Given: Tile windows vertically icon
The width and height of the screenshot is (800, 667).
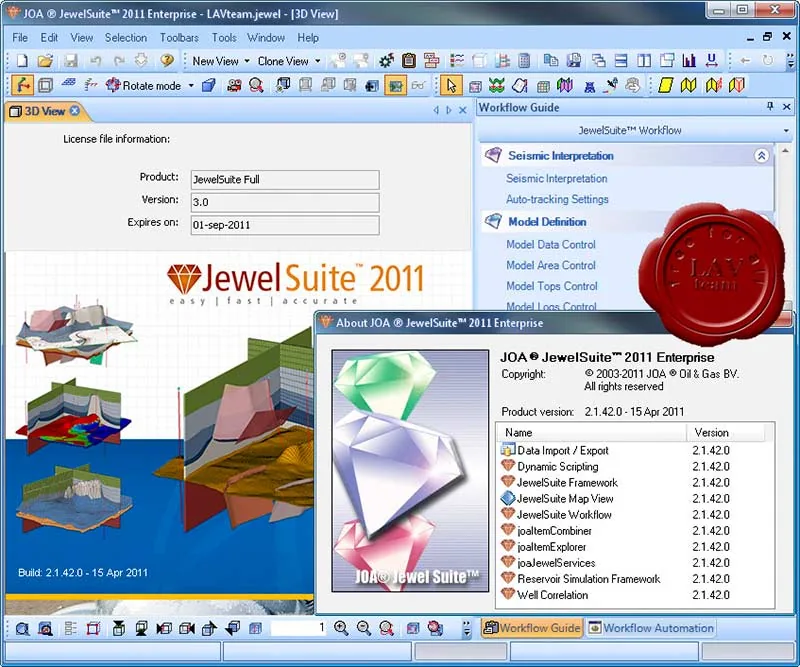Looking at the screenshot, I should pos(644,61).
